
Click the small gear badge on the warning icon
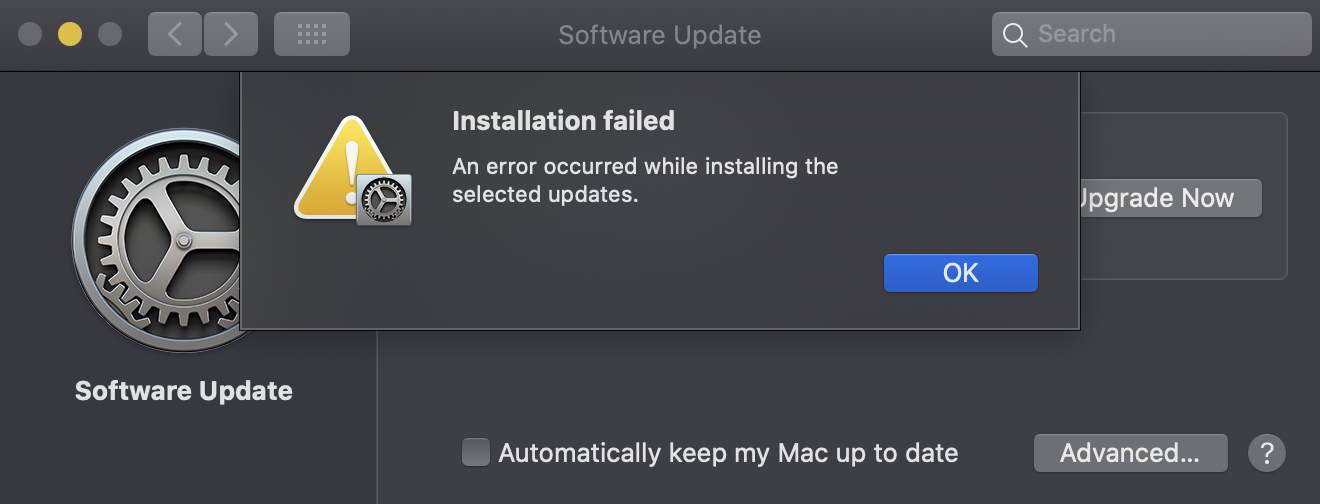(384, 199)
